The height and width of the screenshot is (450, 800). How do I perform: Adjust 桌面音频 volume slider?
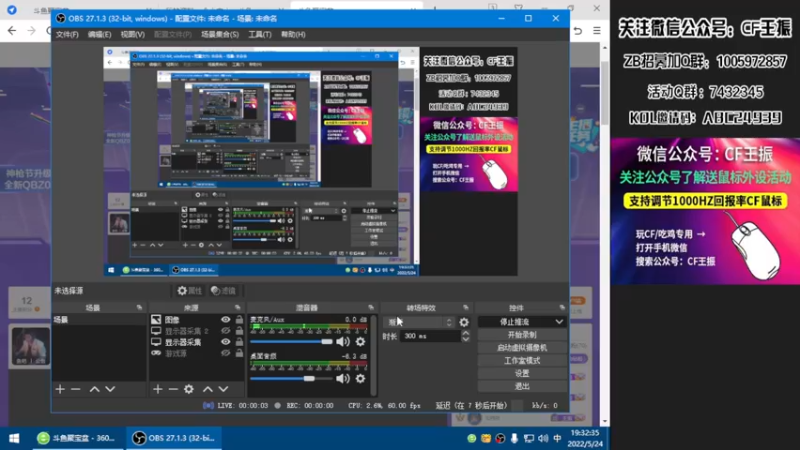(x=291, y=379)
